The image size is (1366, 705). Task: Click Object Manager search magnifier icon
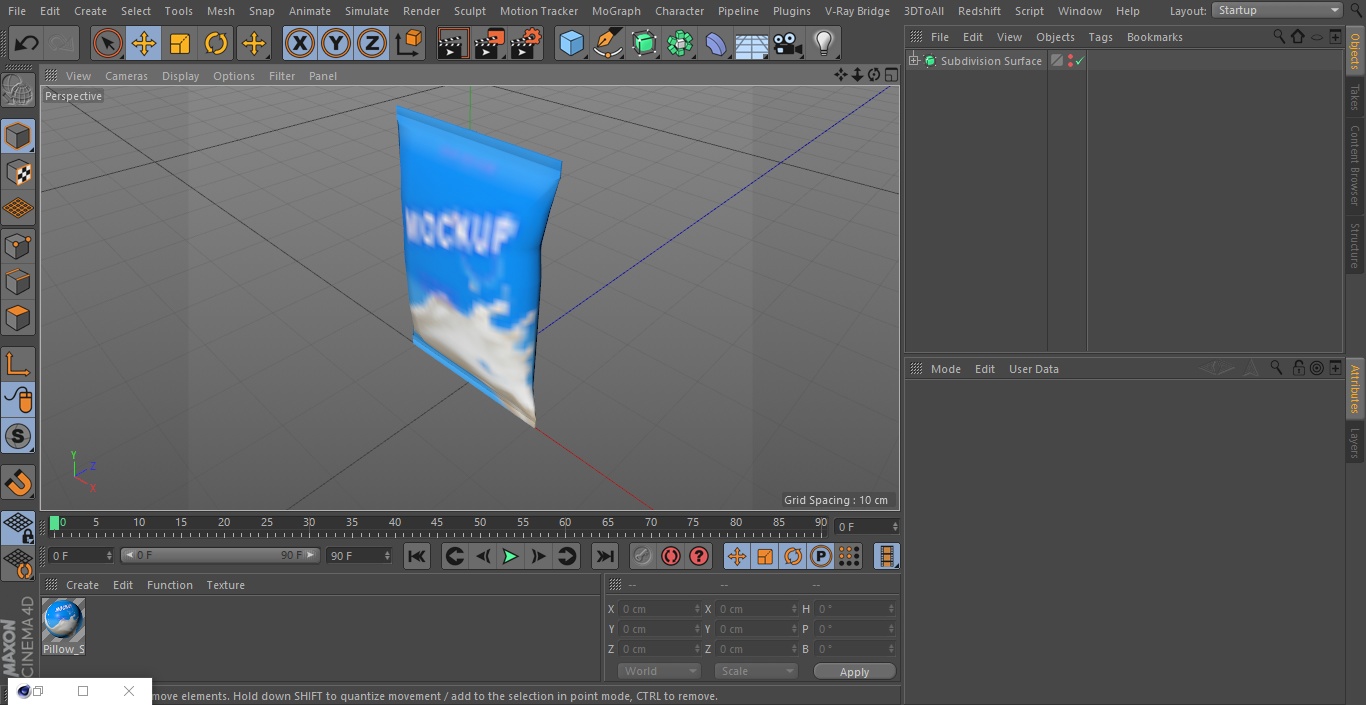click(x=1278, y=36)
